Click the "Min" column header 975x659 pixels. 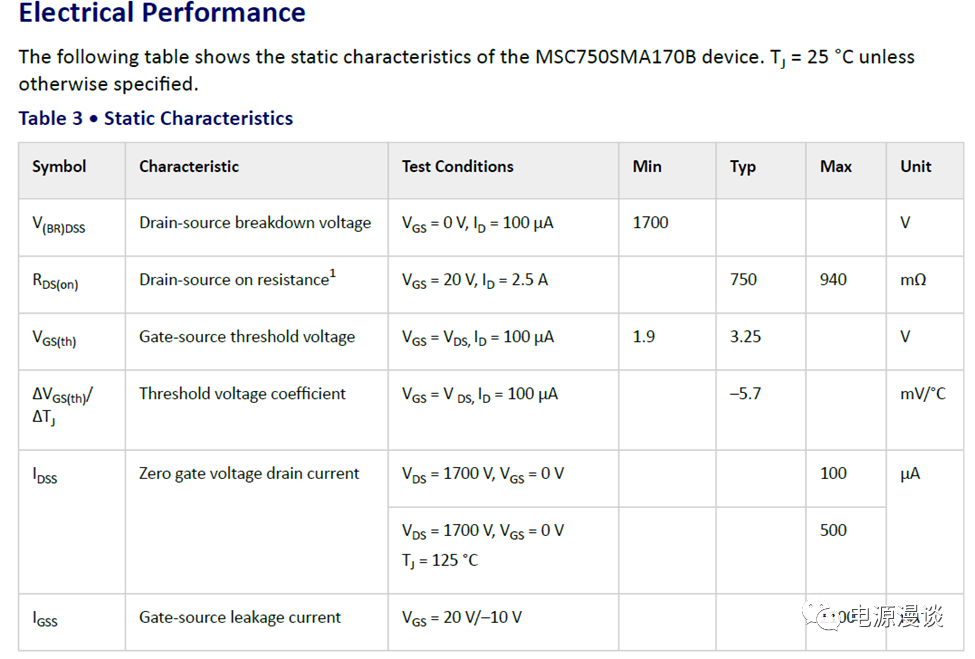(x=647, y=167)
